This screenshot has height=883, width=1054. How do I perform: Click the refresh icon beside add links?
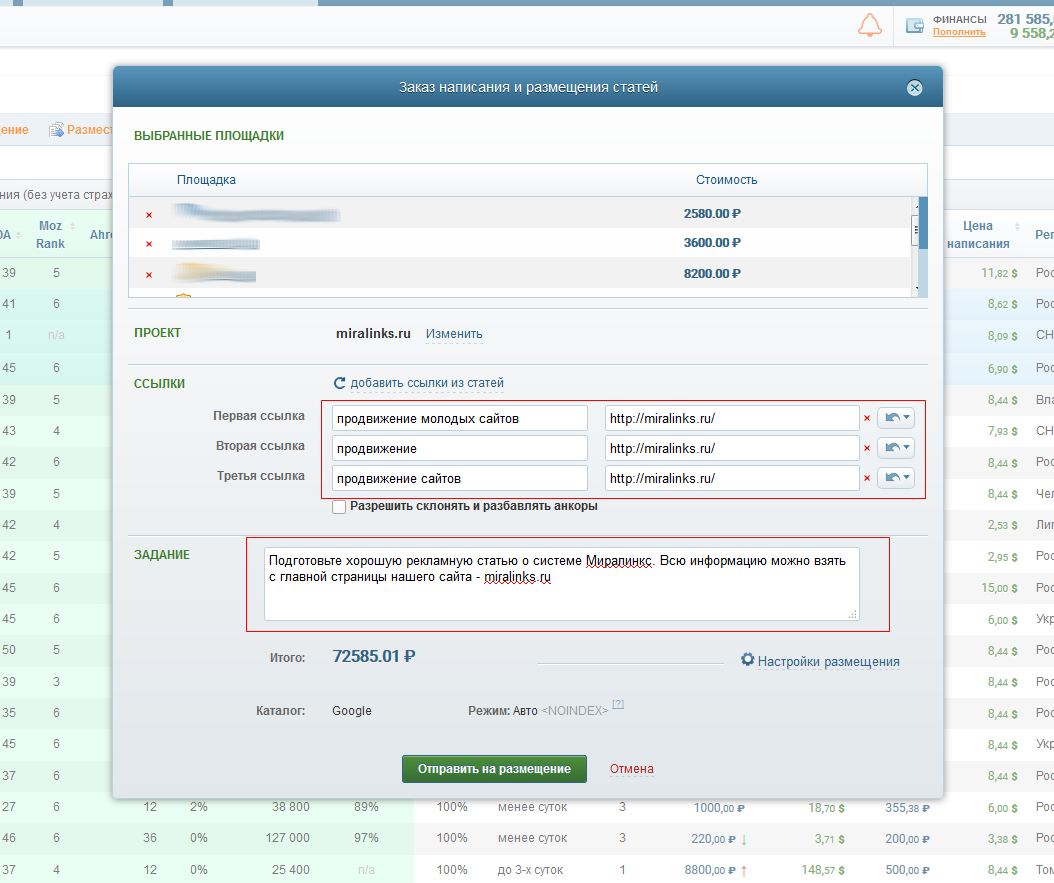click(x=339, y=383)
